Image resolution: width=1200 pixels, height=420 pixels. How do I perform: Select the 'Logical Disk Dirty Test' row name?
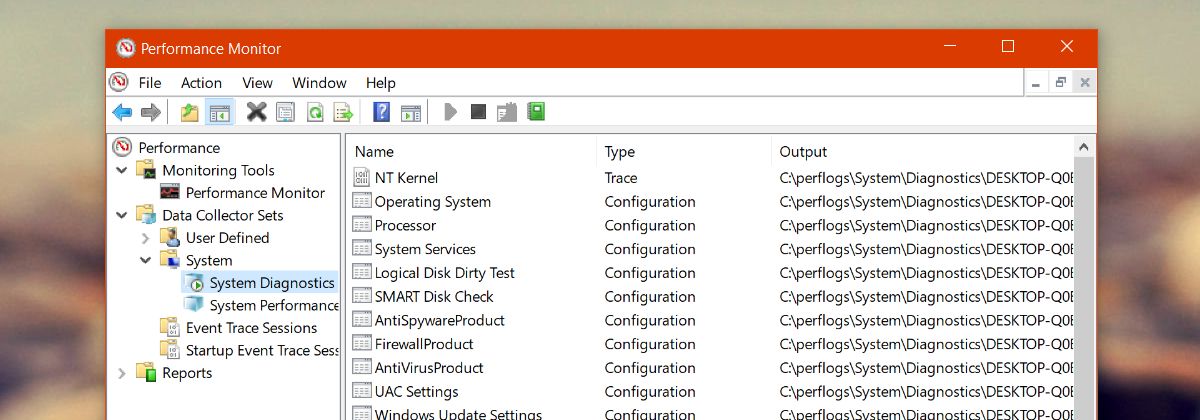tap(444, 273)
